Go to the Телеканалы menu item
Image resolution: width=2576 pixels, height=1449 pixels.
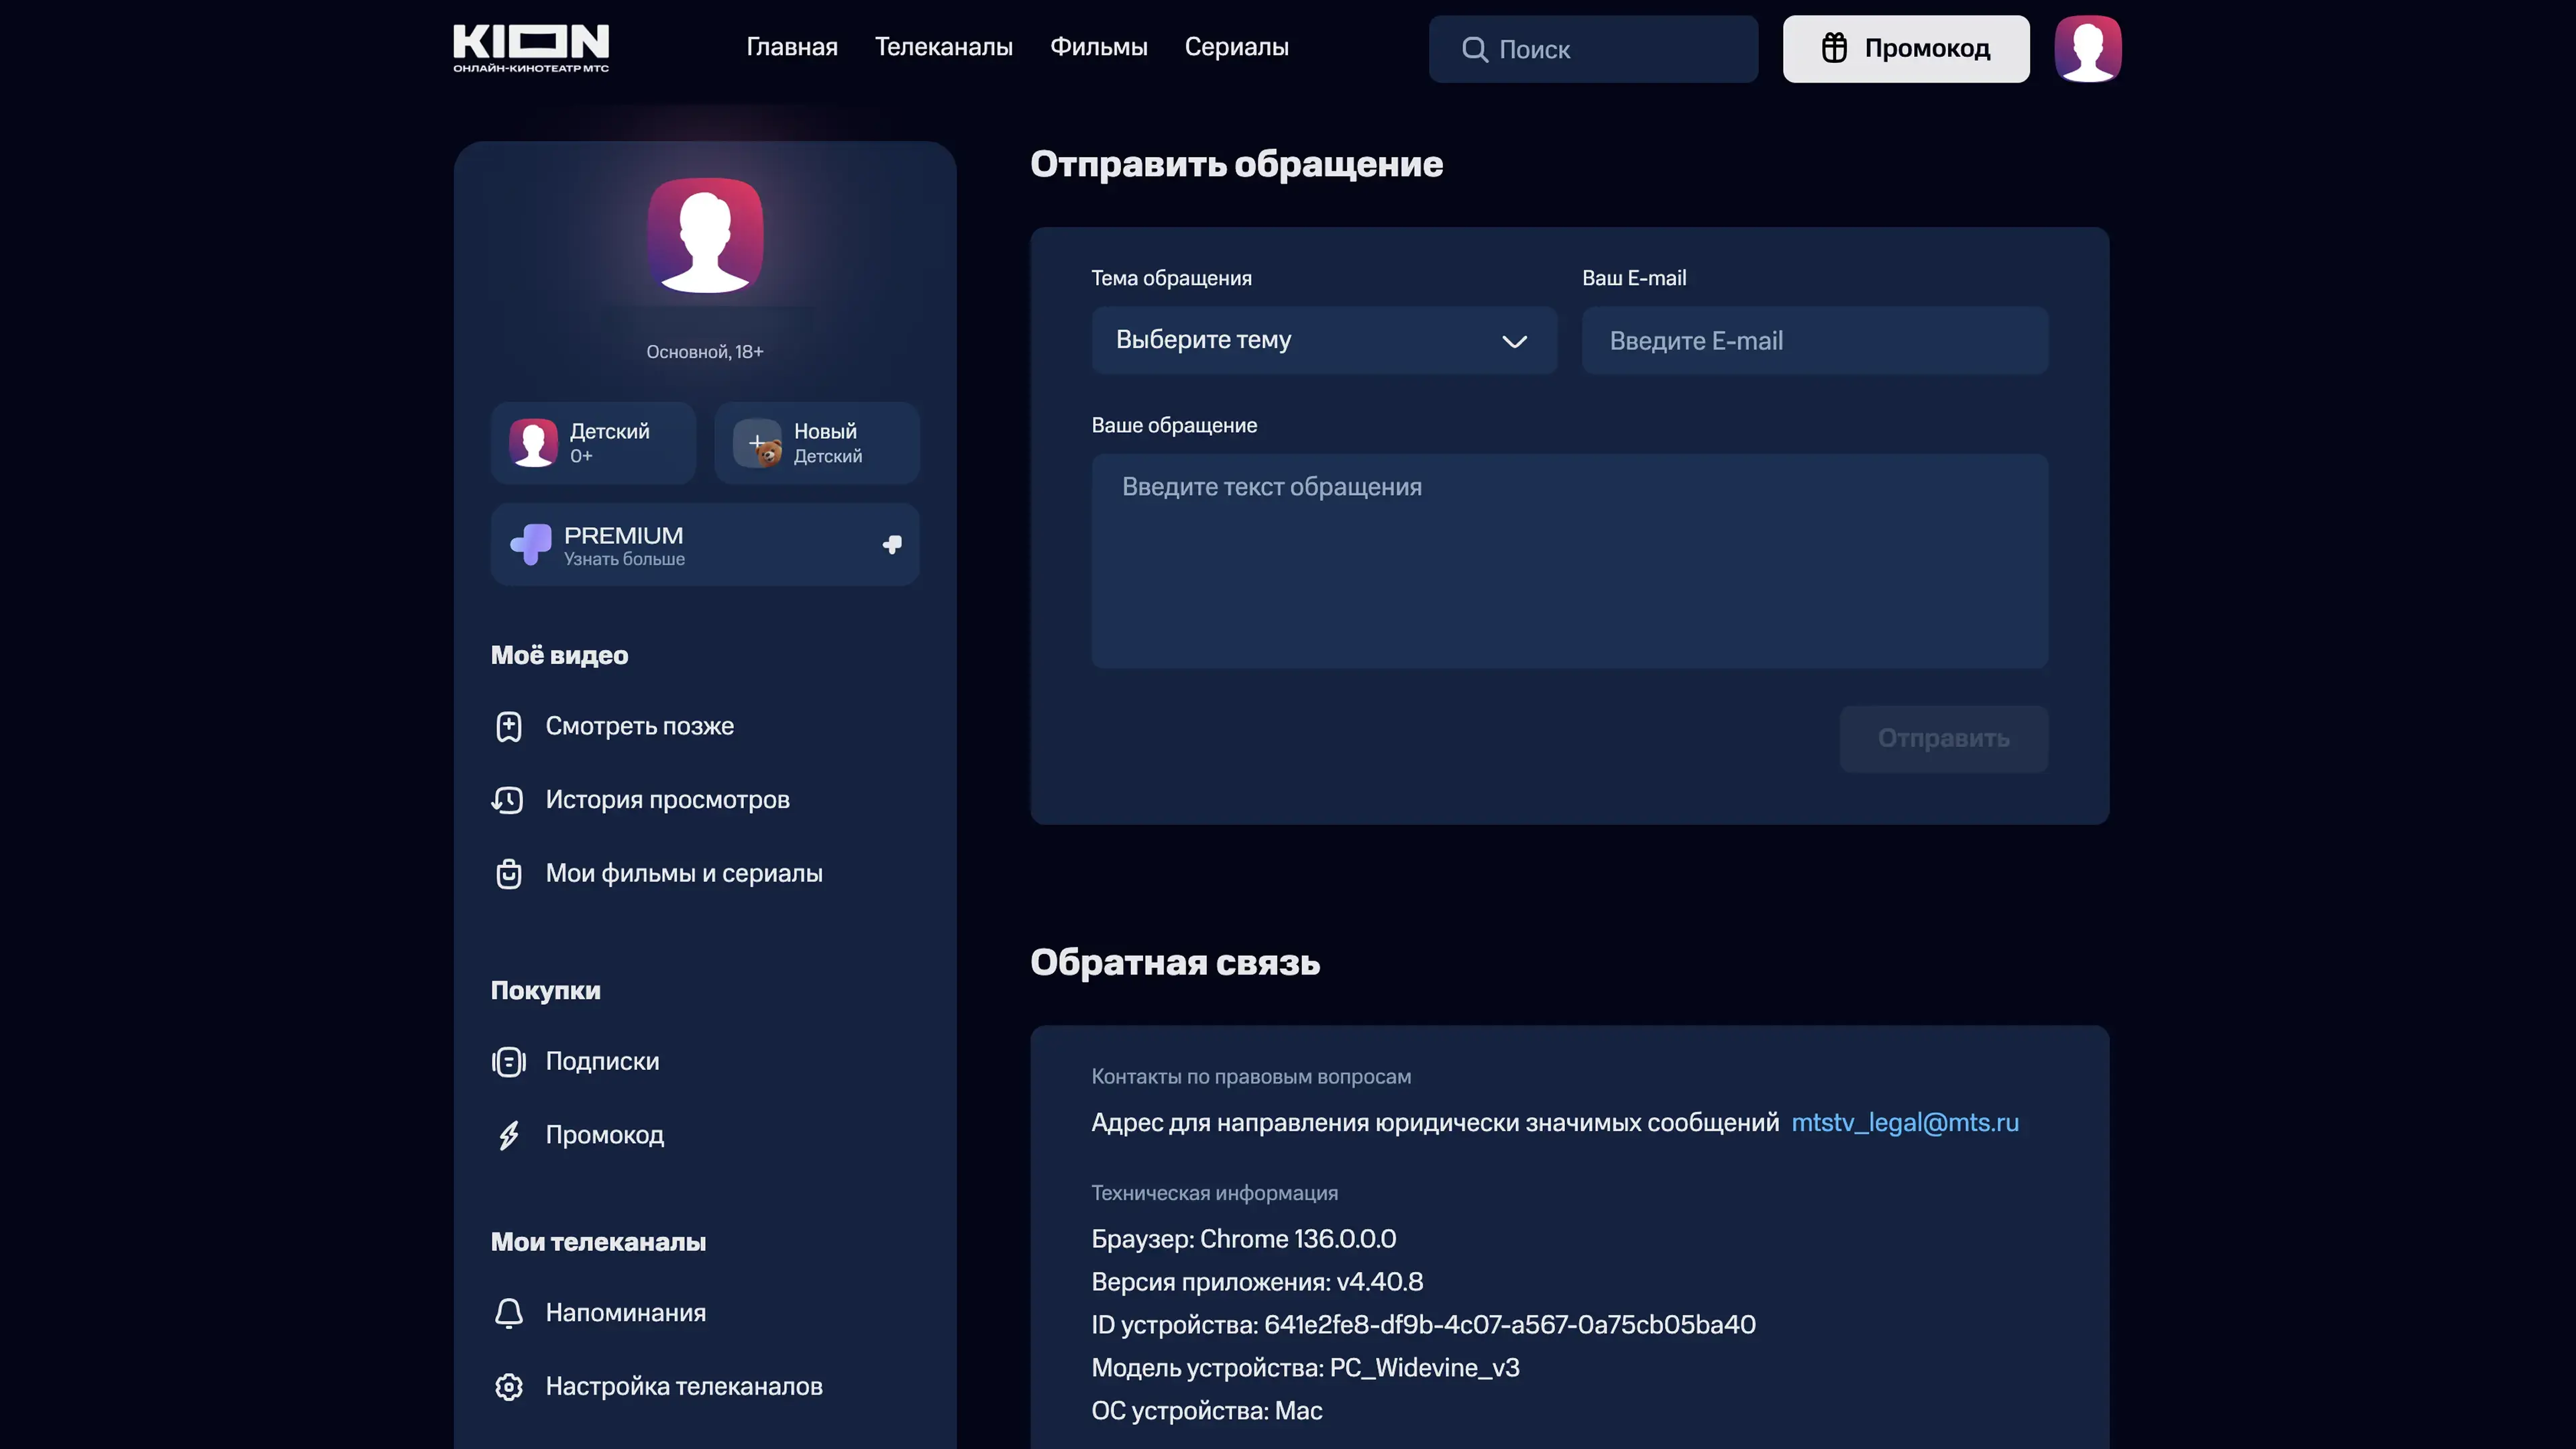943,47
